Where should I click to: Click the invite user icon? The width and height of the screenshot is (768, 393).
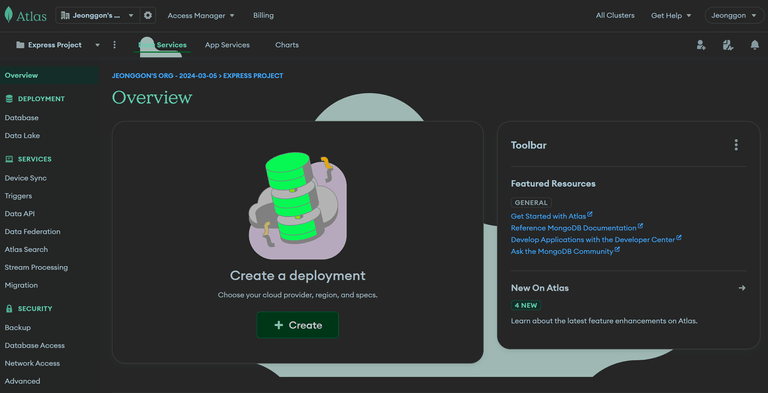tap(701, 45)
